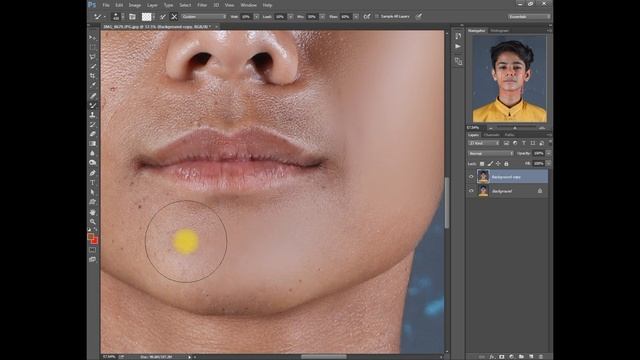Screen dimensions: 640x360
Task: Select the Clone Stamp tool
Action: point(93,115)
